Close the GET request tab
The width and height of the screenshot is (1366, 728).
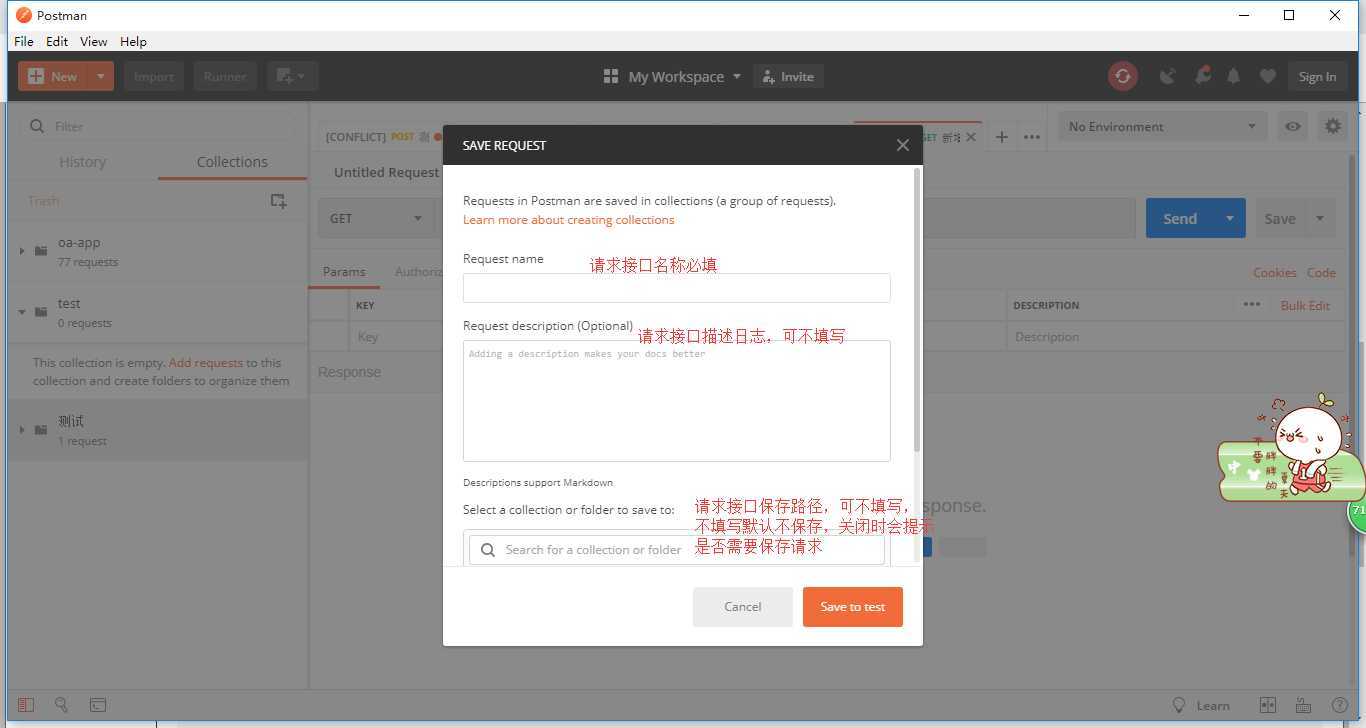pyautogui.click(x=970, y=137)
